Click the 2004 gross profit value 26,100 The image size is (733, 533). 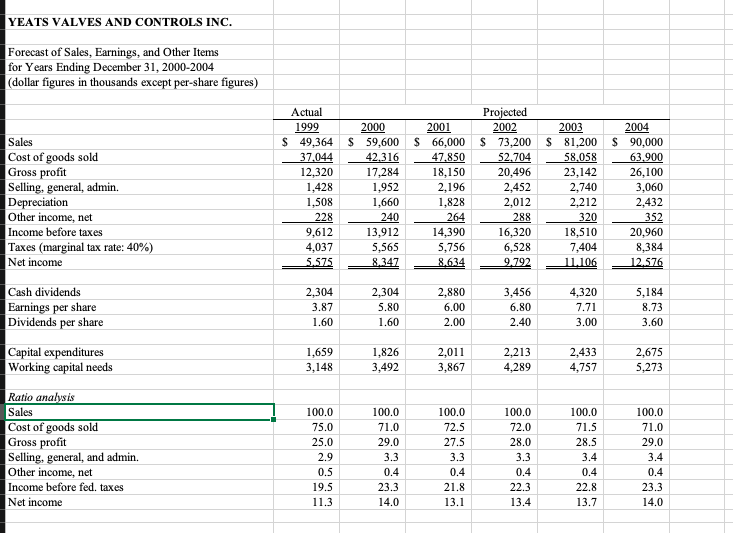tap(646, 172)
